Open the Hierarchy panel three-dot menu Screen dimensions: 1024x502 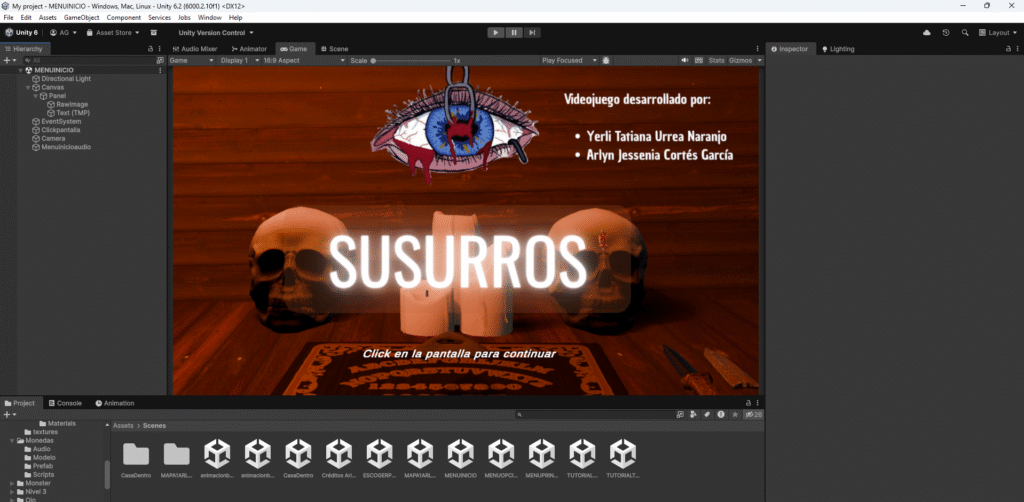pyautogui.click(x=159, y=49)
